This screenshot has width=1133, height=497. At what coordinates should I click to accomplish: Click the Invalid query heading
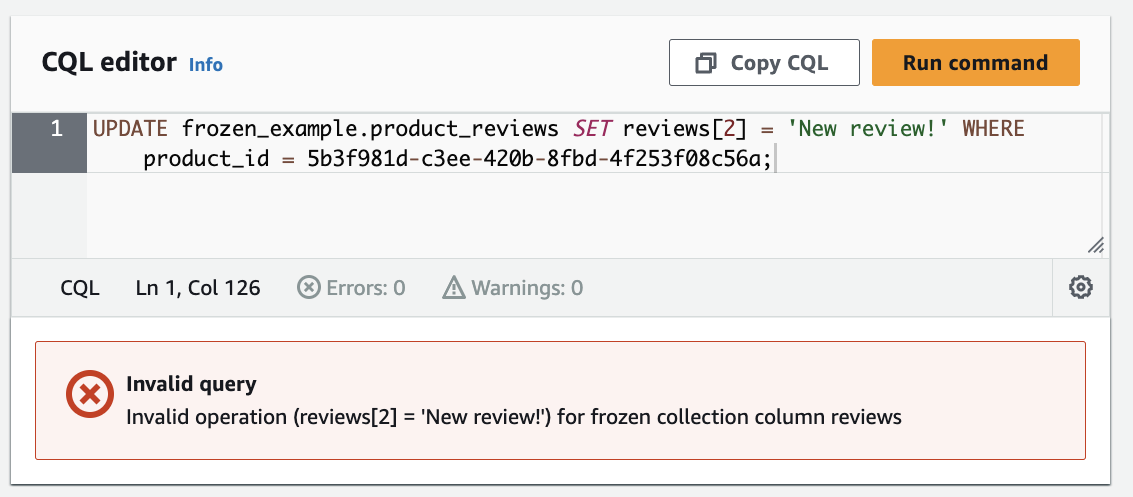pos(191,384)
